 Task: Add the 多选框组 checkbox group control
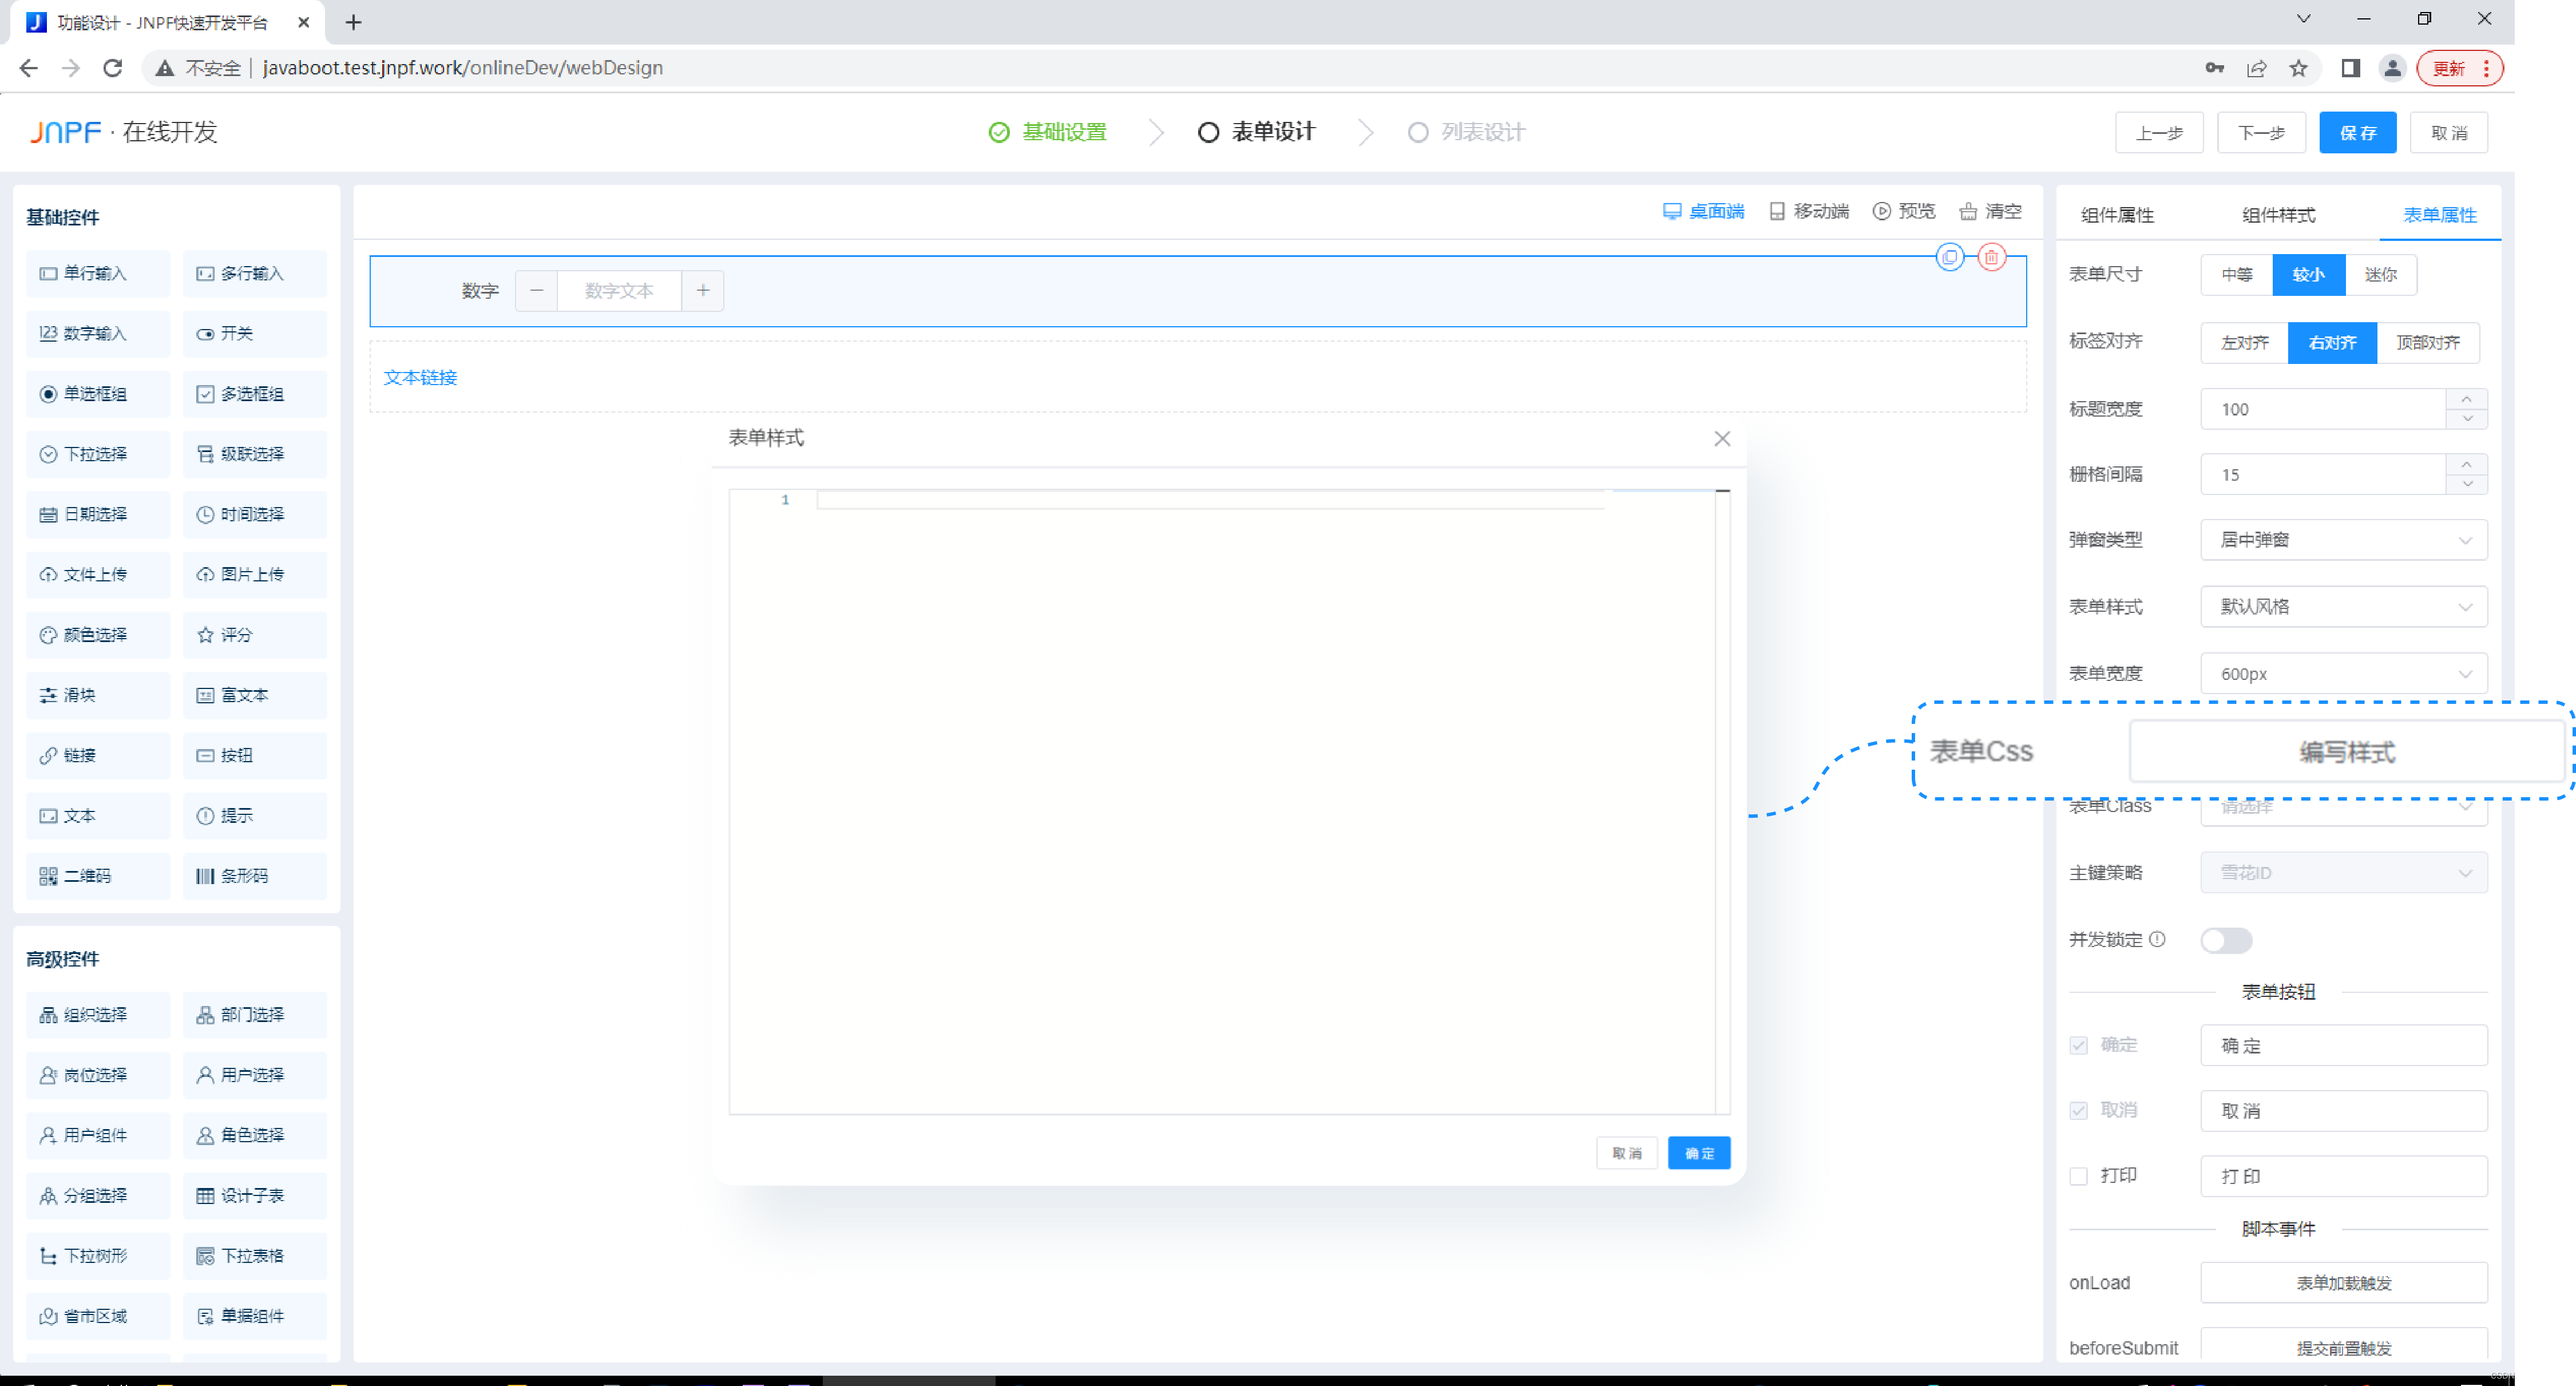point(255,394)
